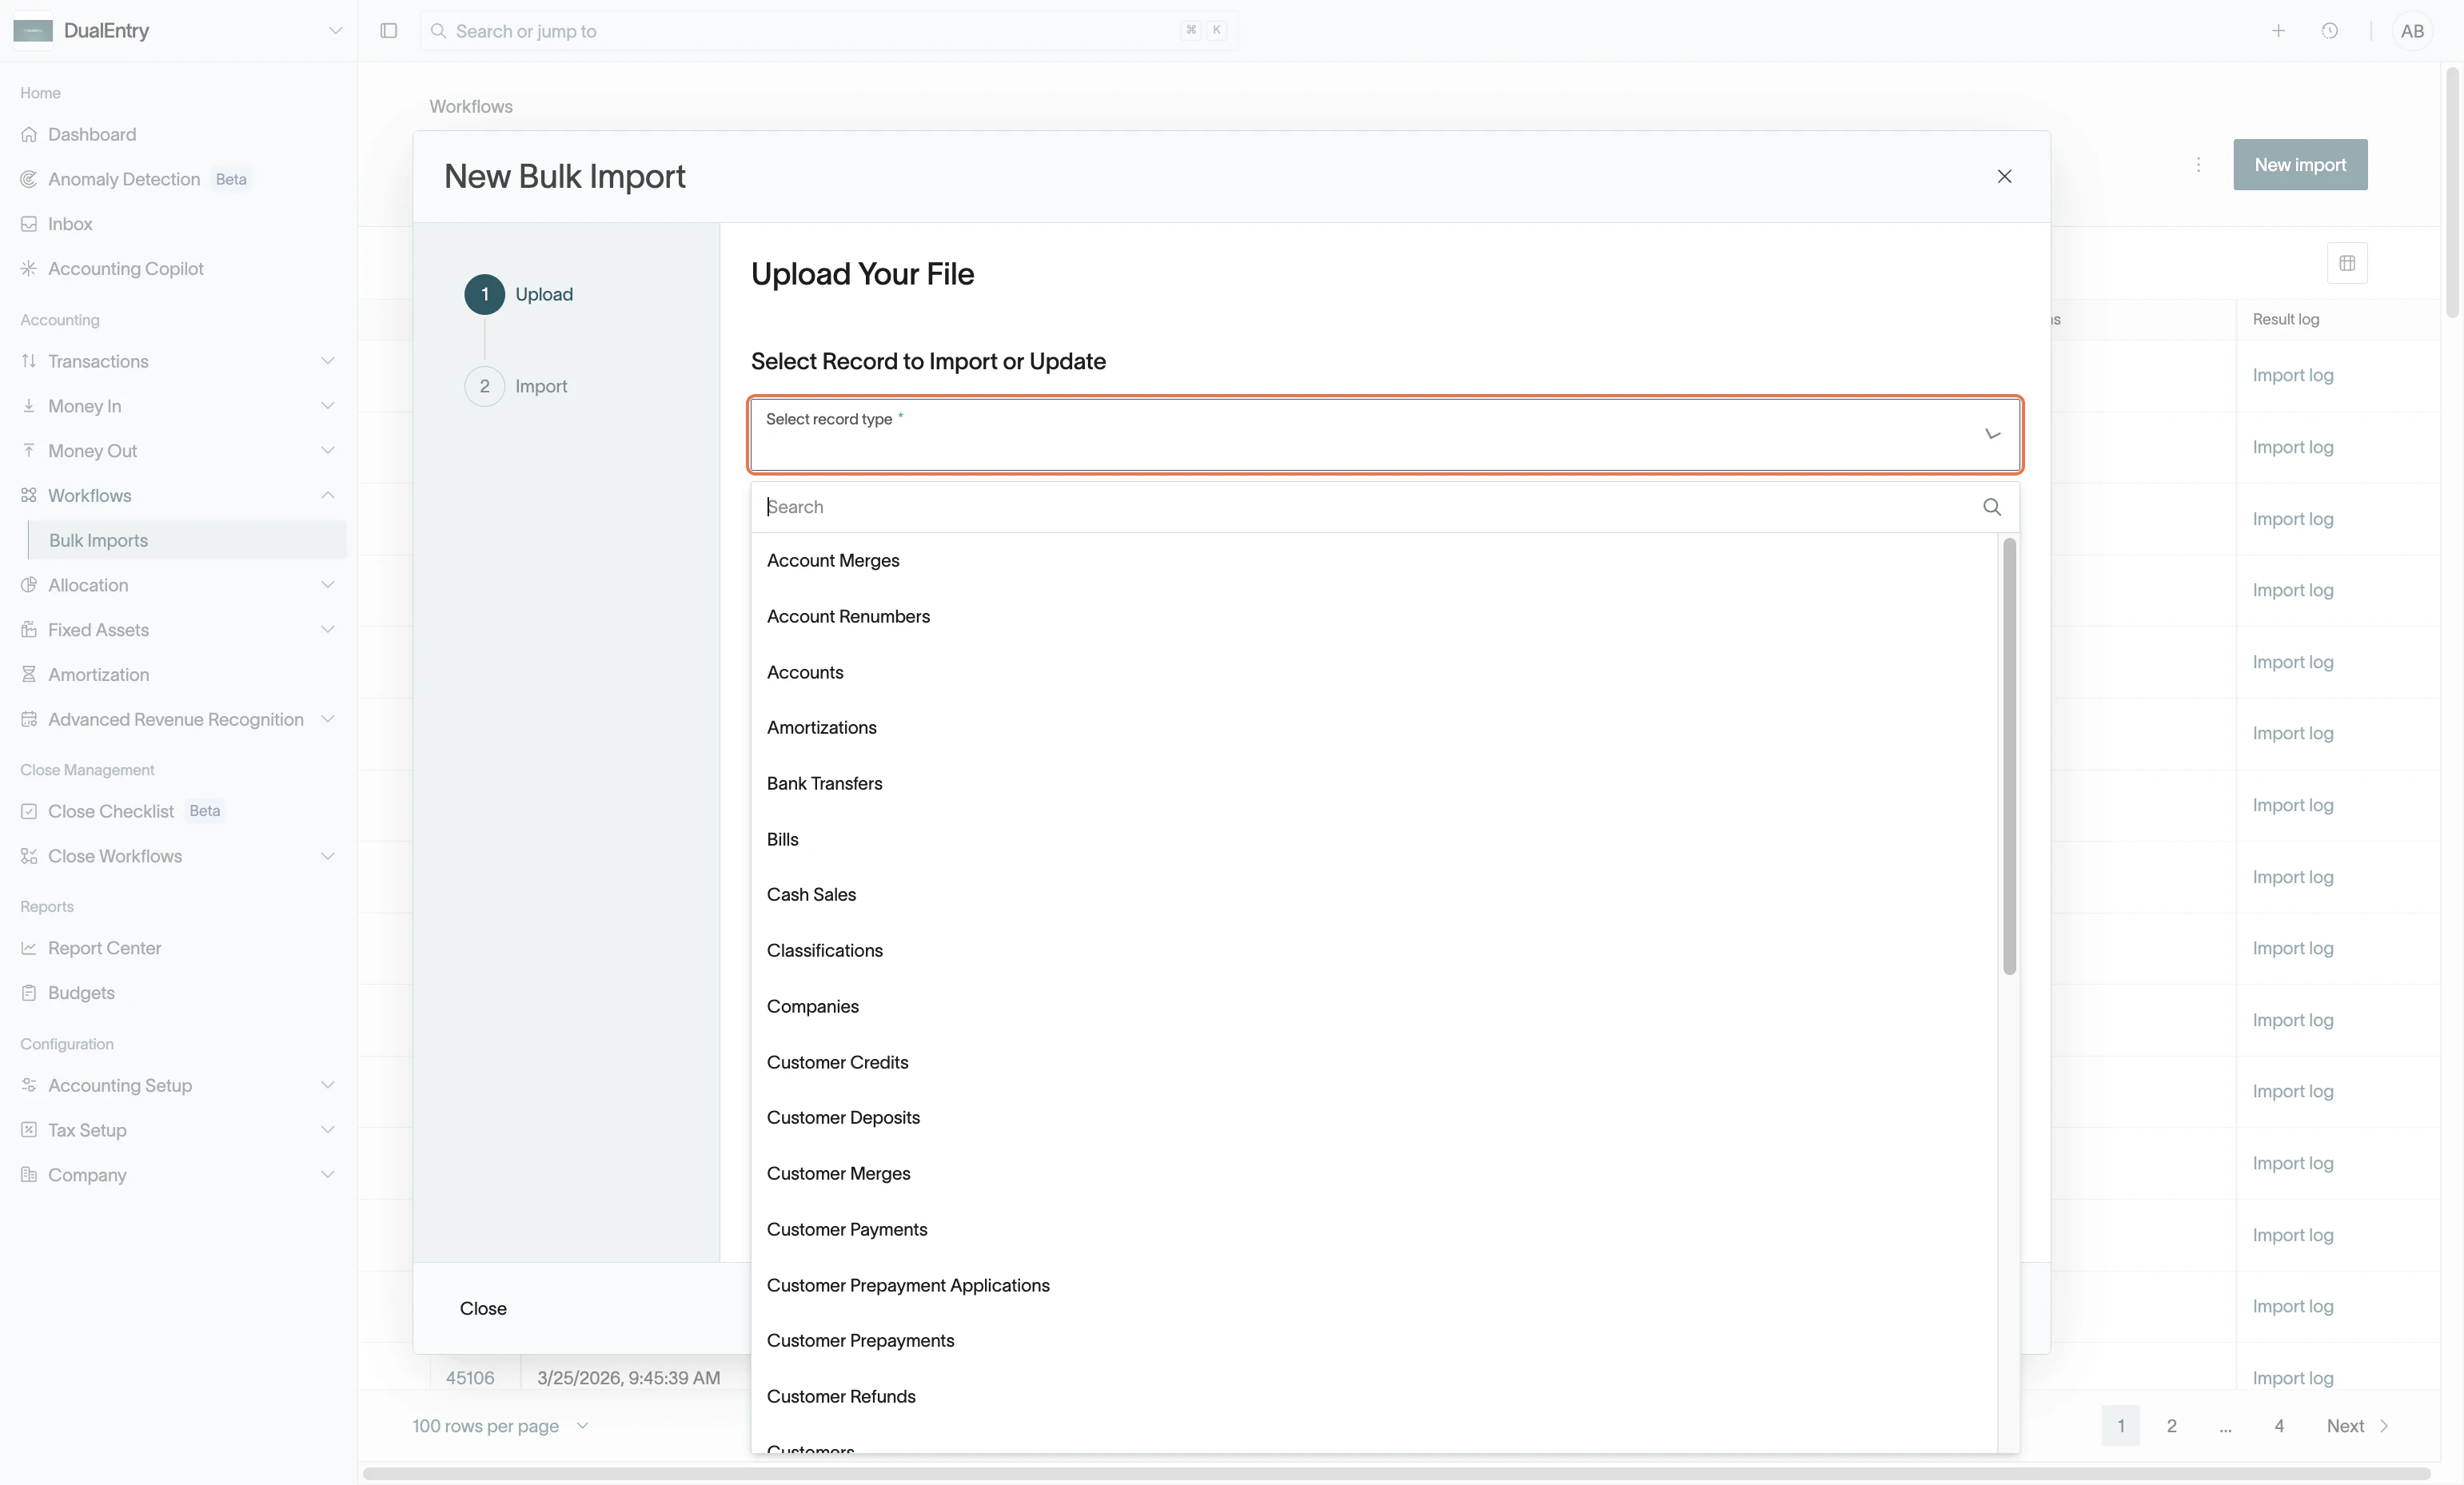Pick Customer Prepayment Applications option
Screen dimensions: 2464x1485
1374,1285
